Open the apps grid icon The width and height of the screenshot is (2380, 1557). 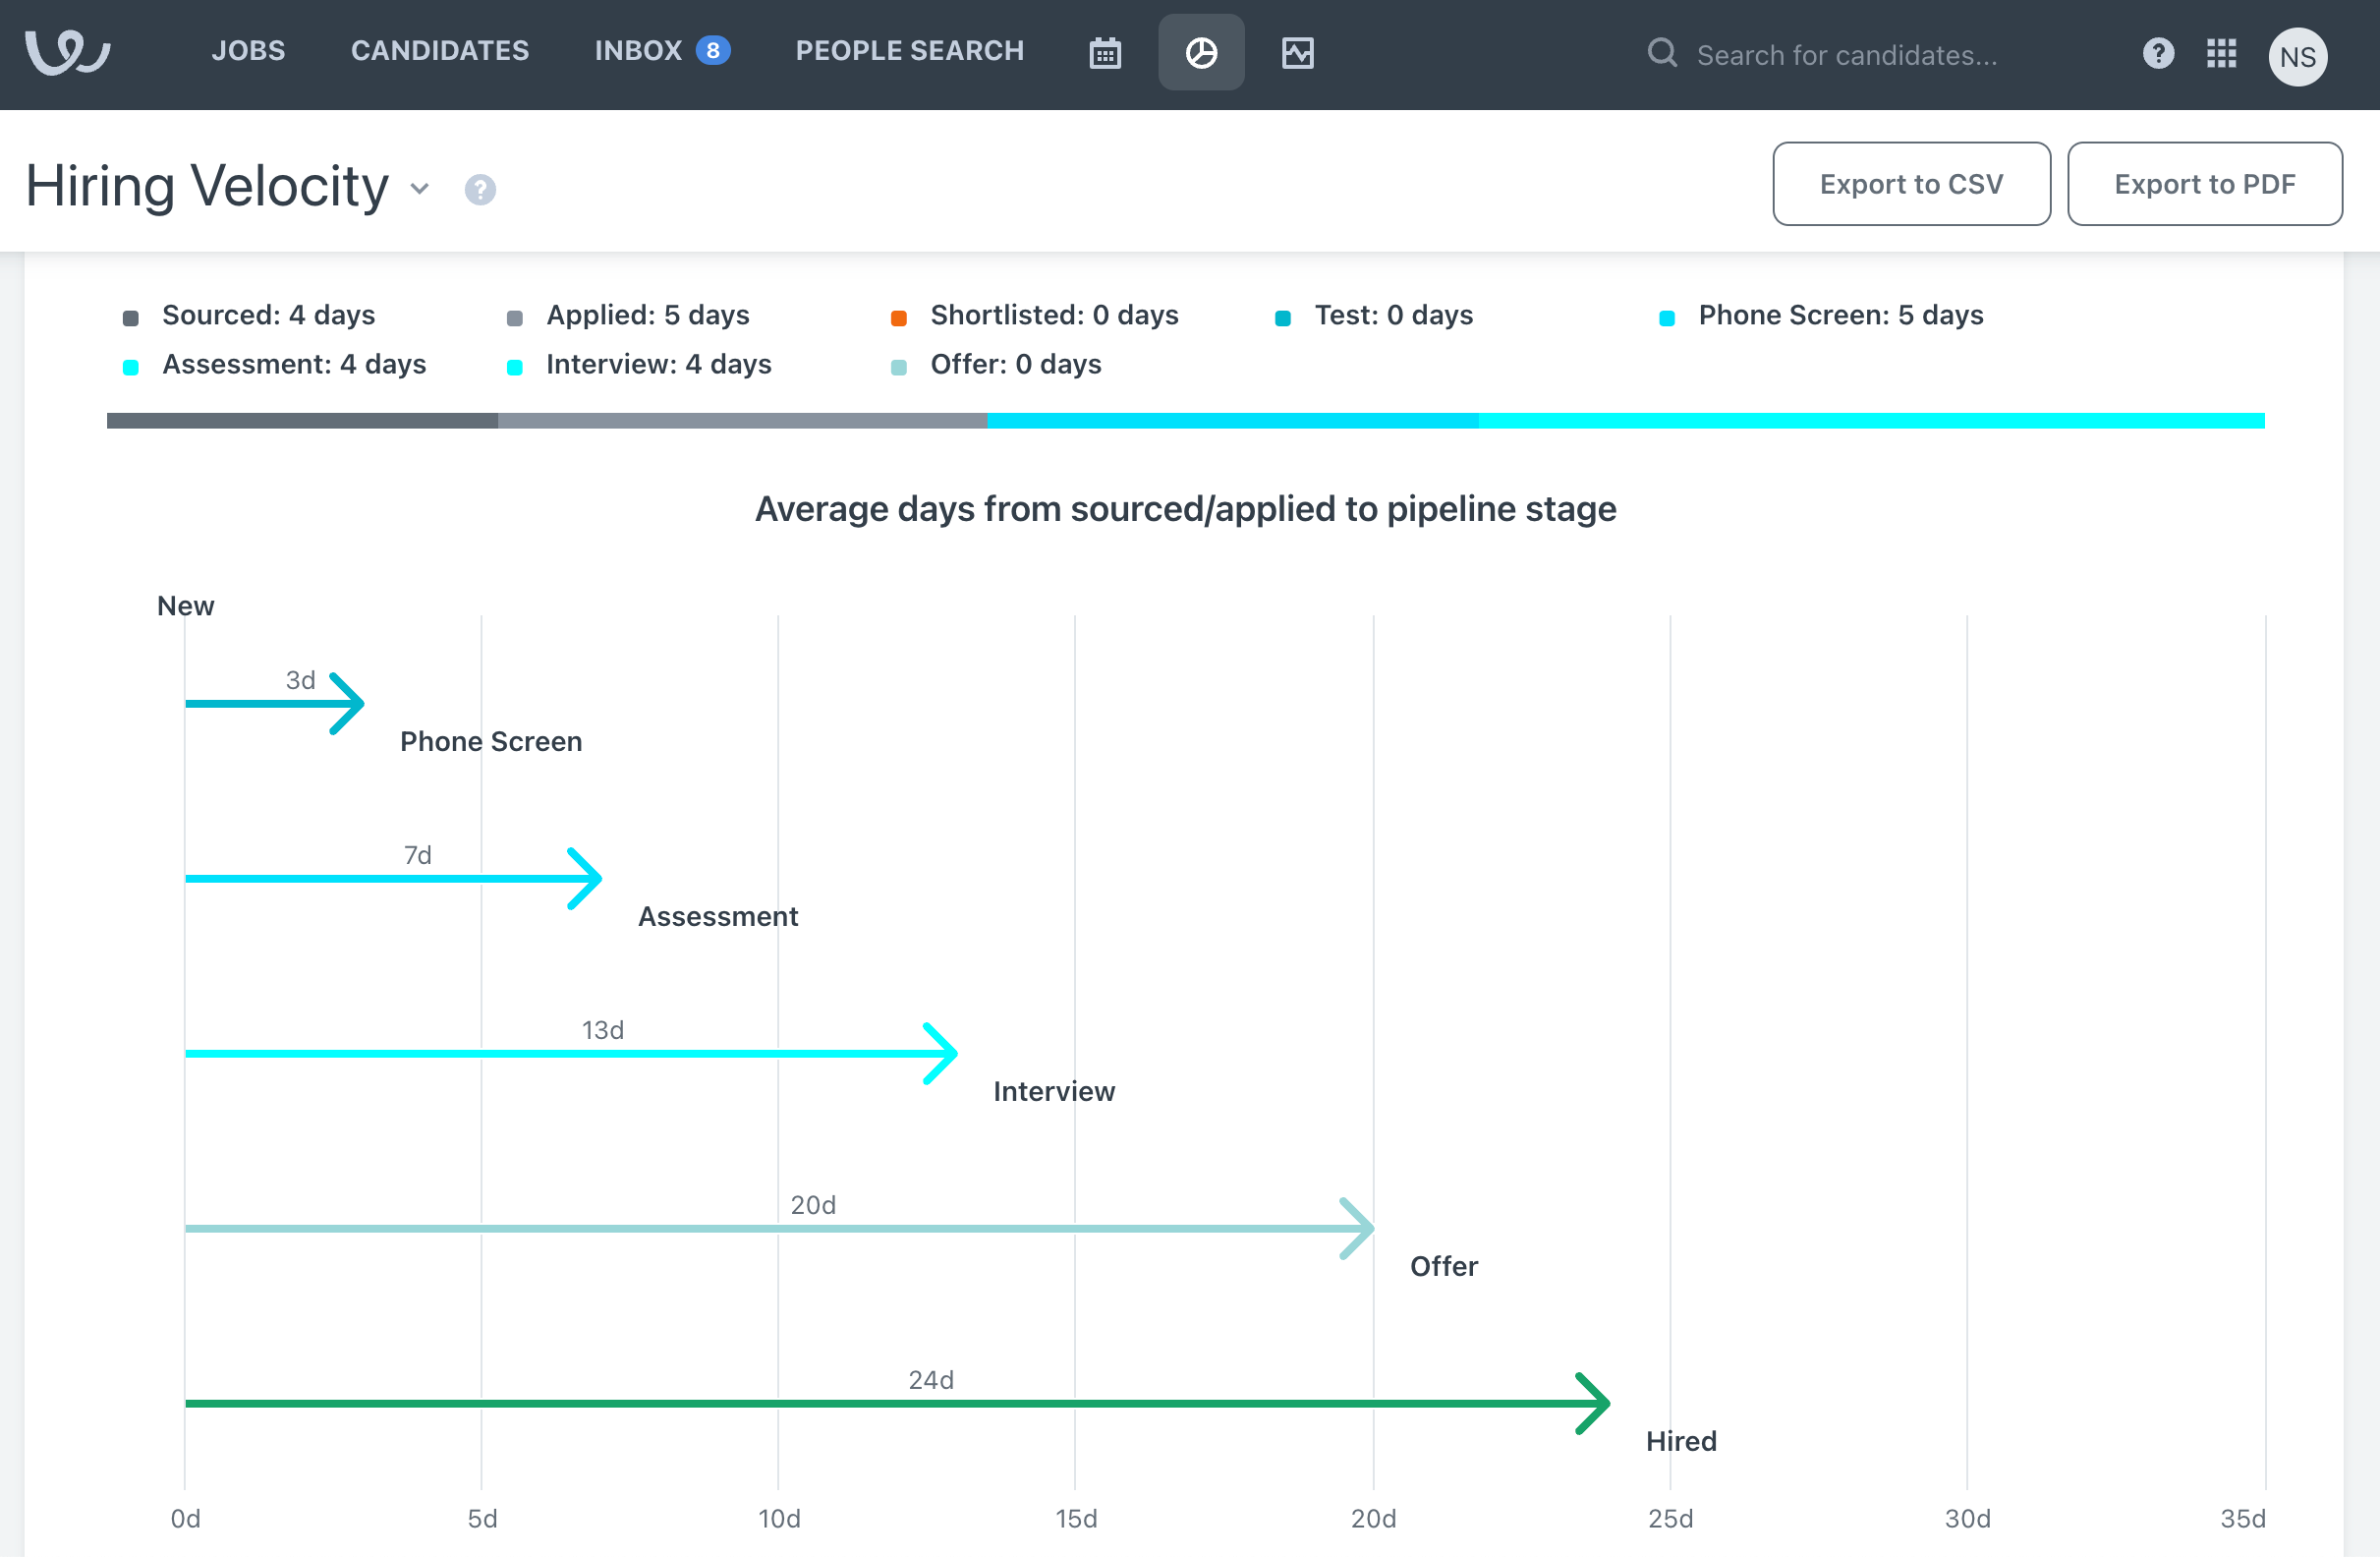(2220, 53)
